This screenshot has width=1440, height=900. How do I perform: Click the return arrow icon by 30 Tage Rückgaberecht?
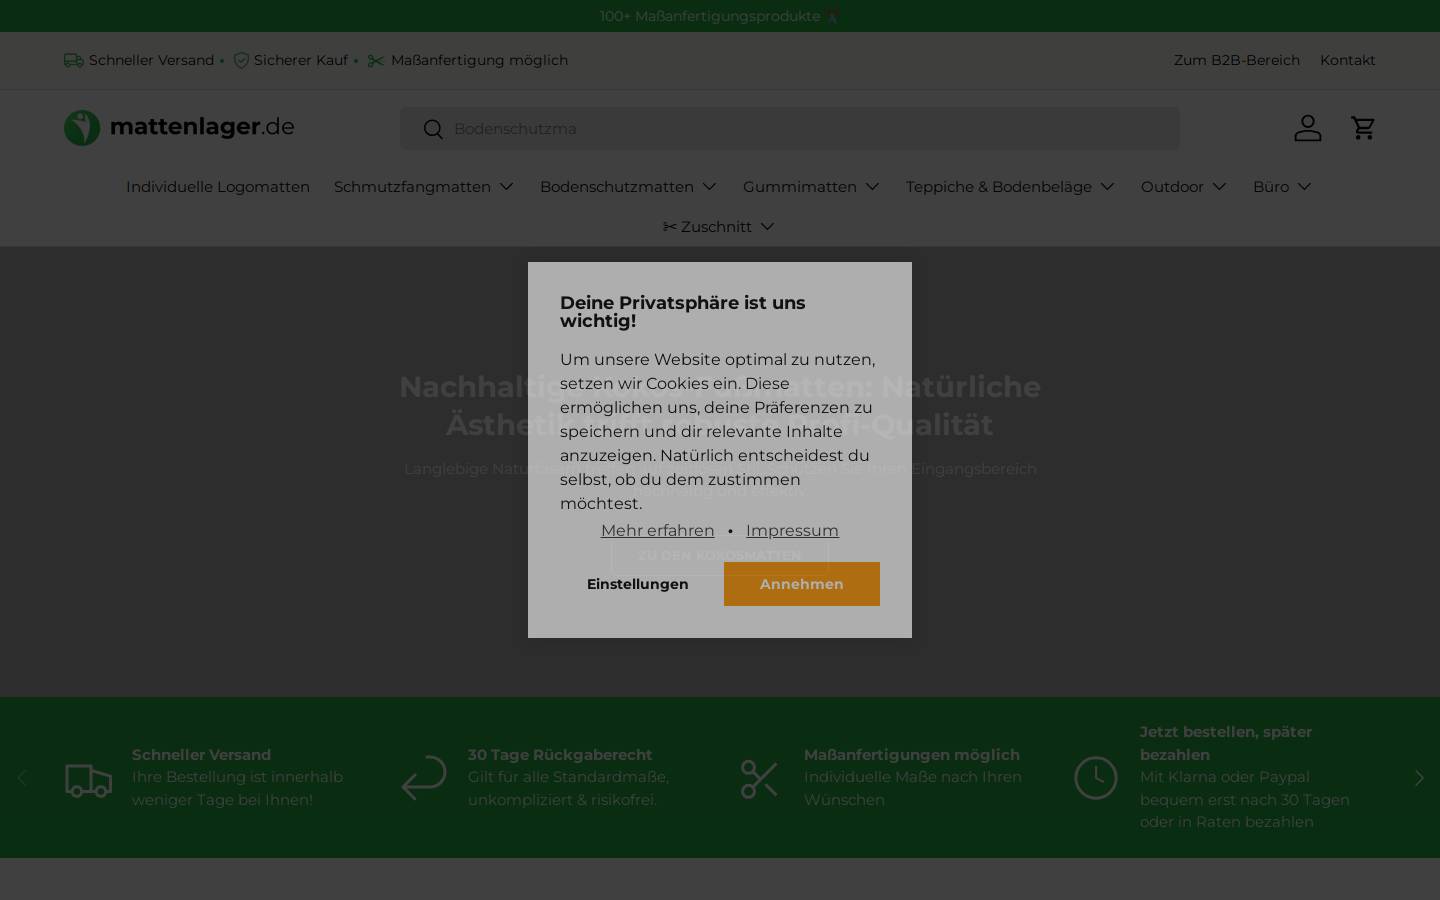coord(424,778)
